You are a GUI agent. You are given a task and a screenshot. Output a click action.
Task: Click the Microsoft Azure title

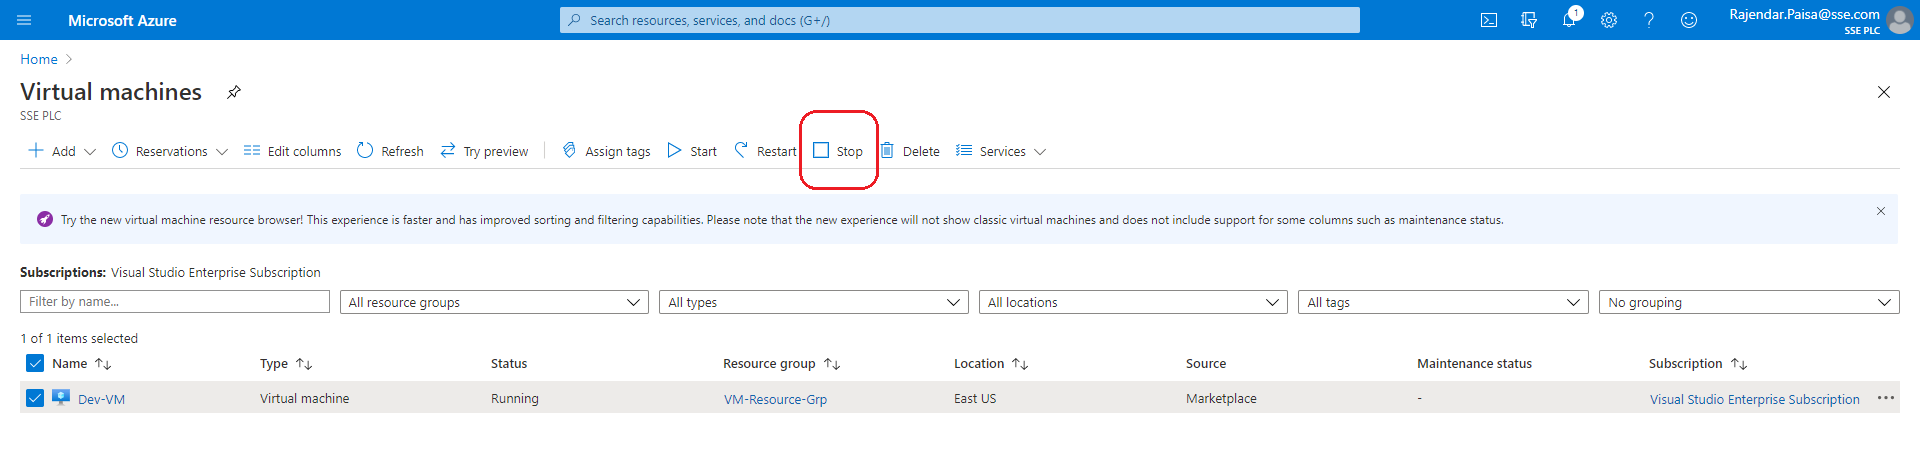click(x=122, y=20)
